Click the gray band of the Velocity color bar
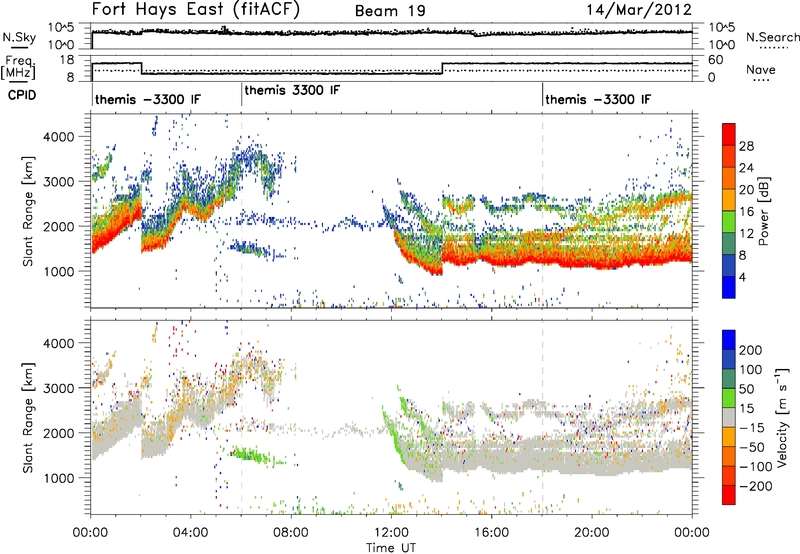Screen dimensions: 800x554 [729, 417]
